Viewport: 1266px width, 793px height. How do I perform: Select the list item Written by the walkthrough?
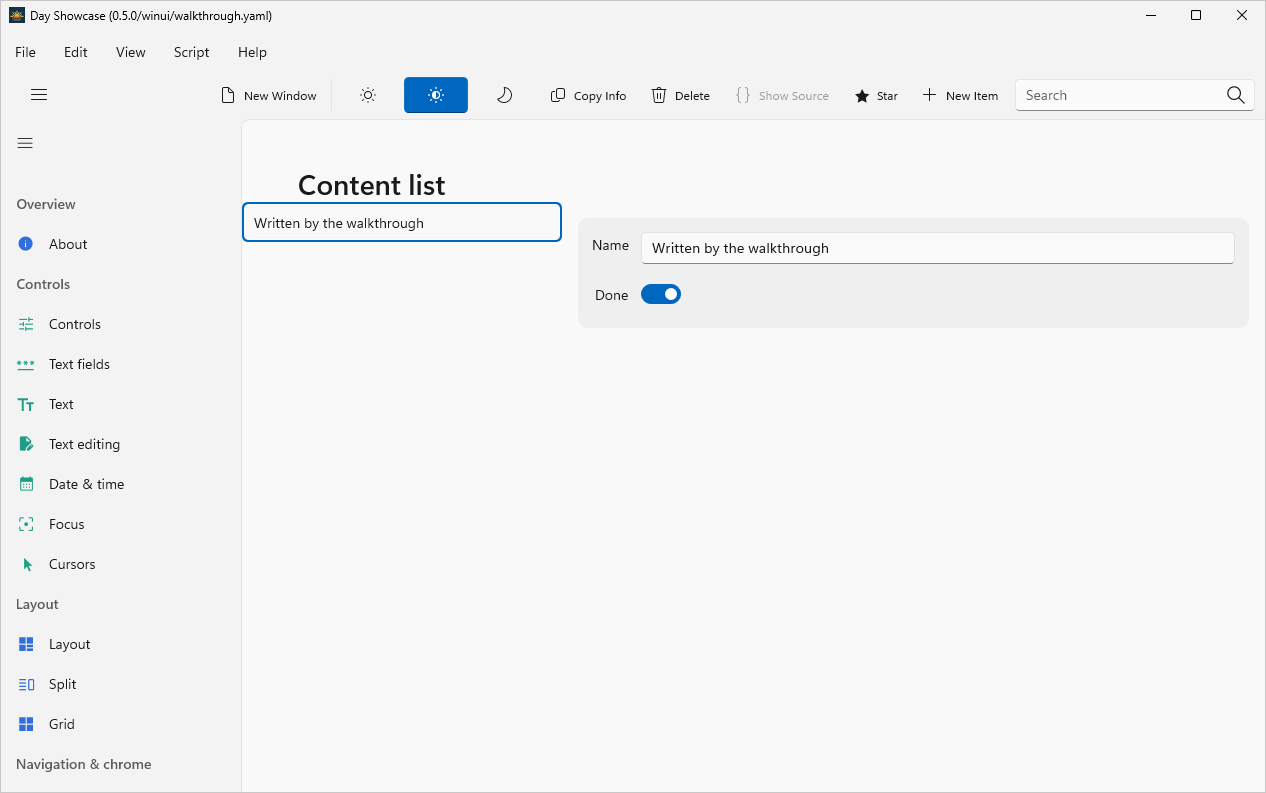[402, 222]
